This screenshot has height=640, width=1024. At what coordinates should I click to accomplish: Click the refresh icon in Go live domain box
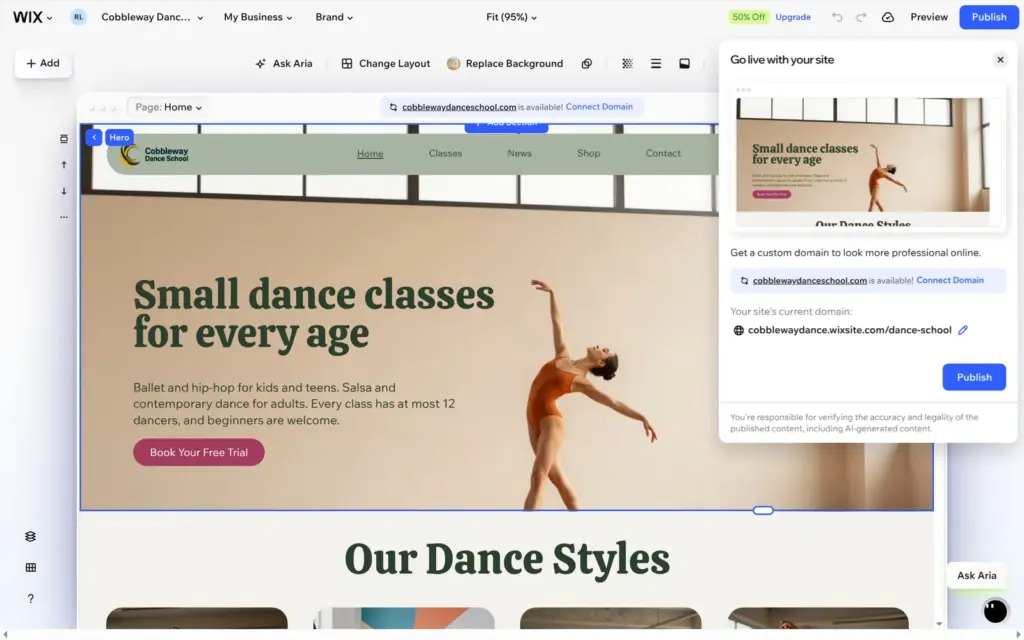(744, 281)
